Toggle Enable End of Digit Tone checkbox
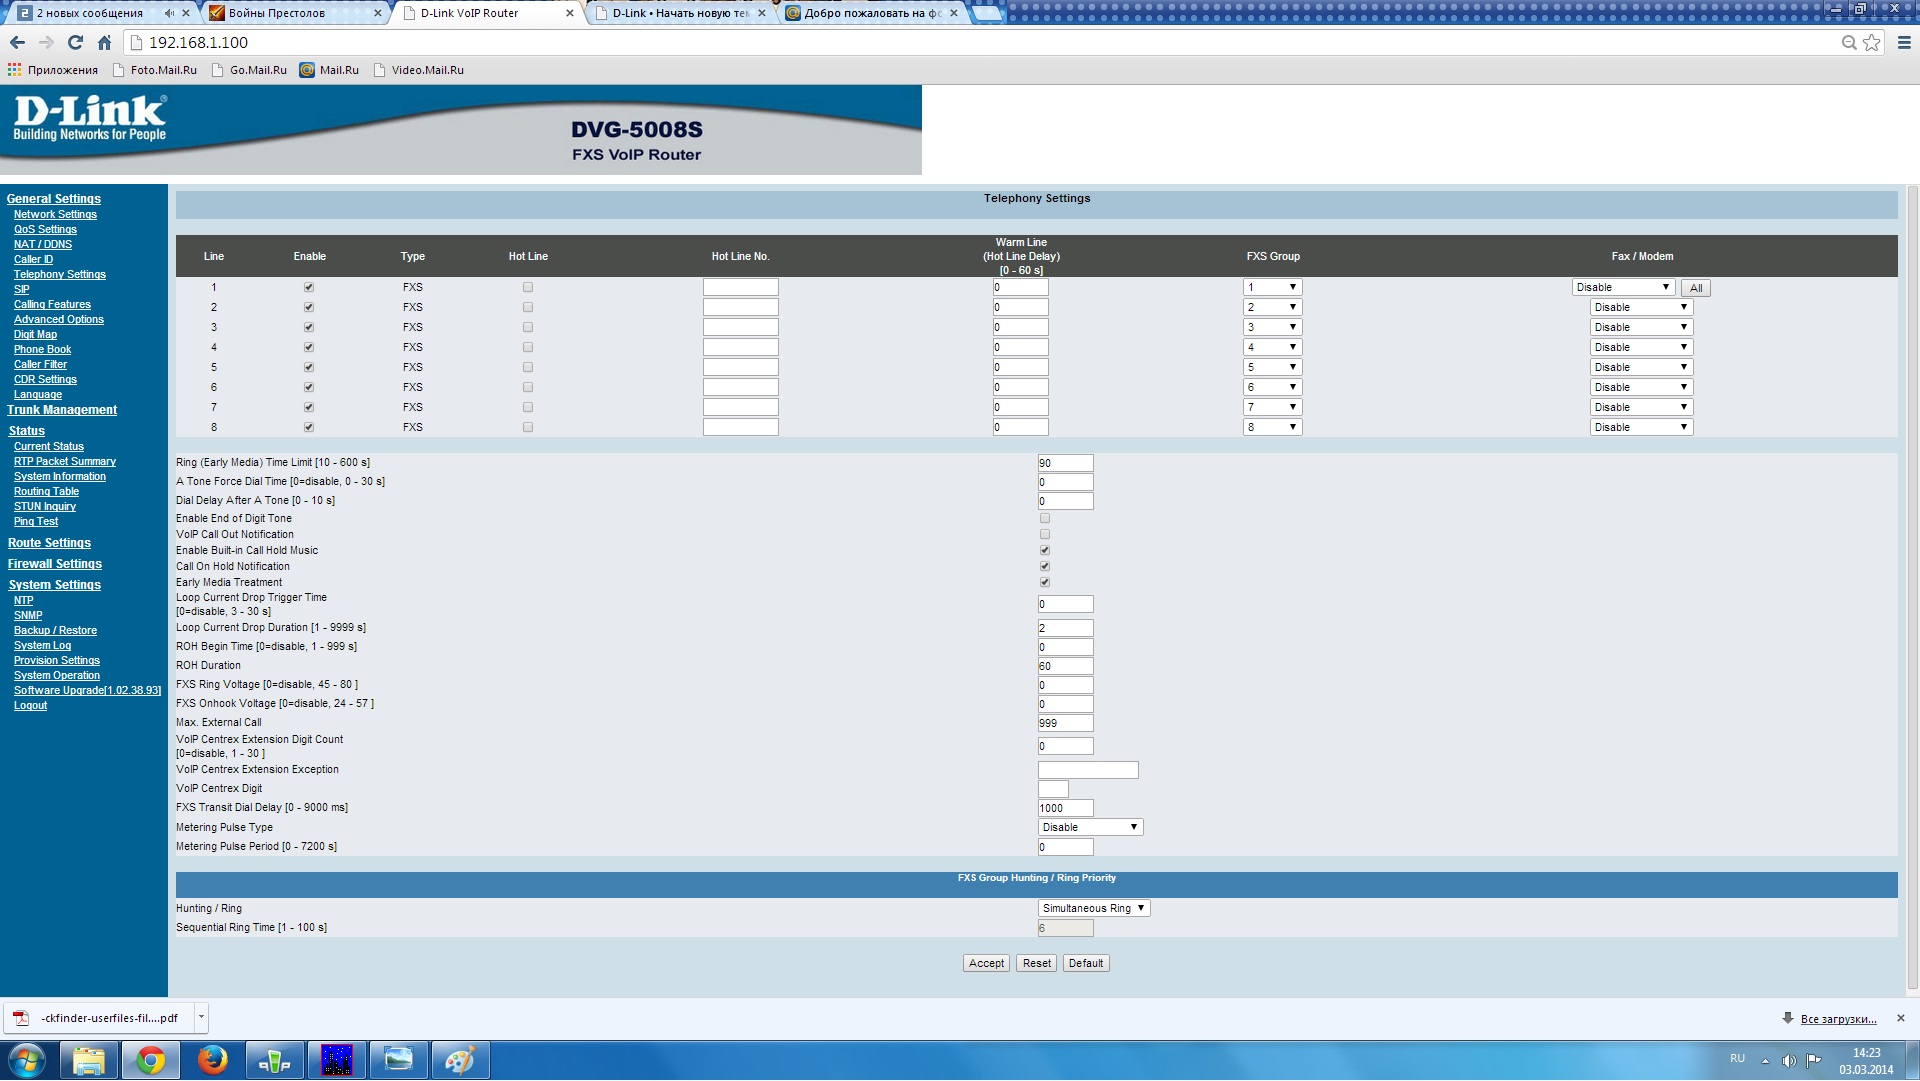The image size is (1920, 1081). coord(1045,519)
